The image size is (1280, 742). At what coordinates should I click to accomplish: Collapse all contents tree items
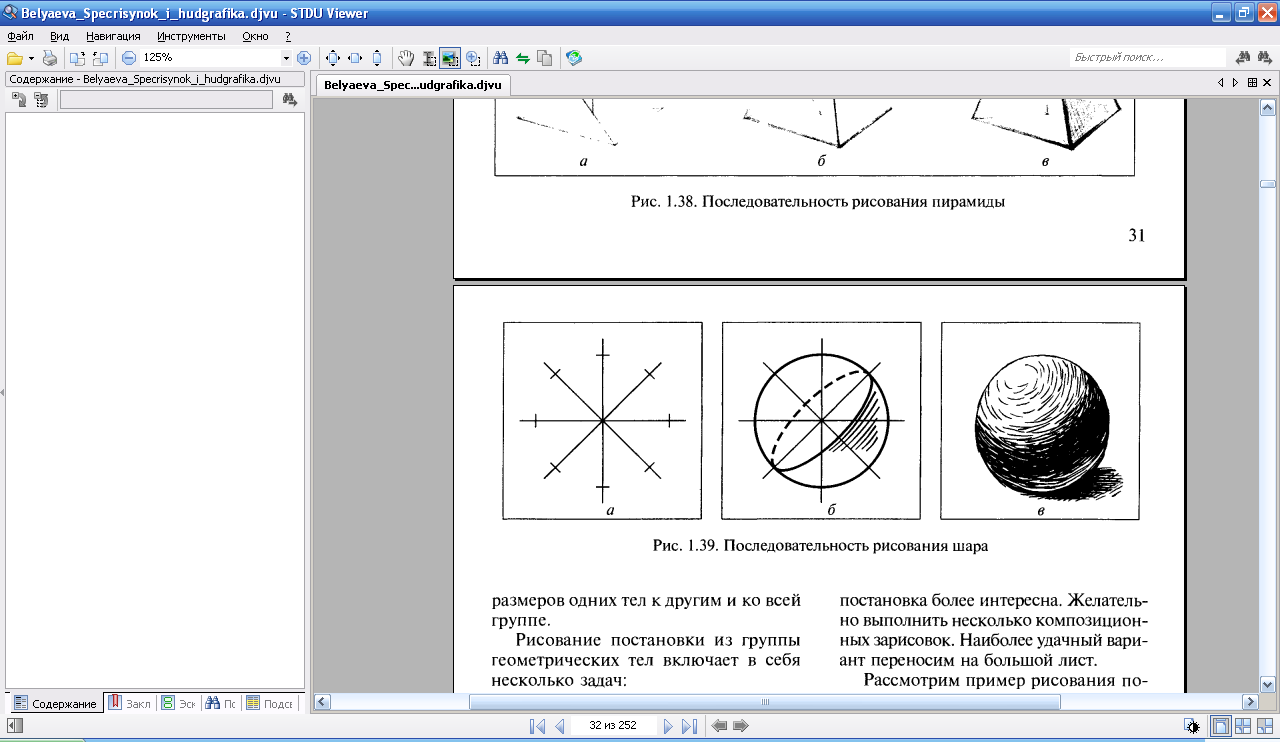pyautogui.click(x=41, y=99)
